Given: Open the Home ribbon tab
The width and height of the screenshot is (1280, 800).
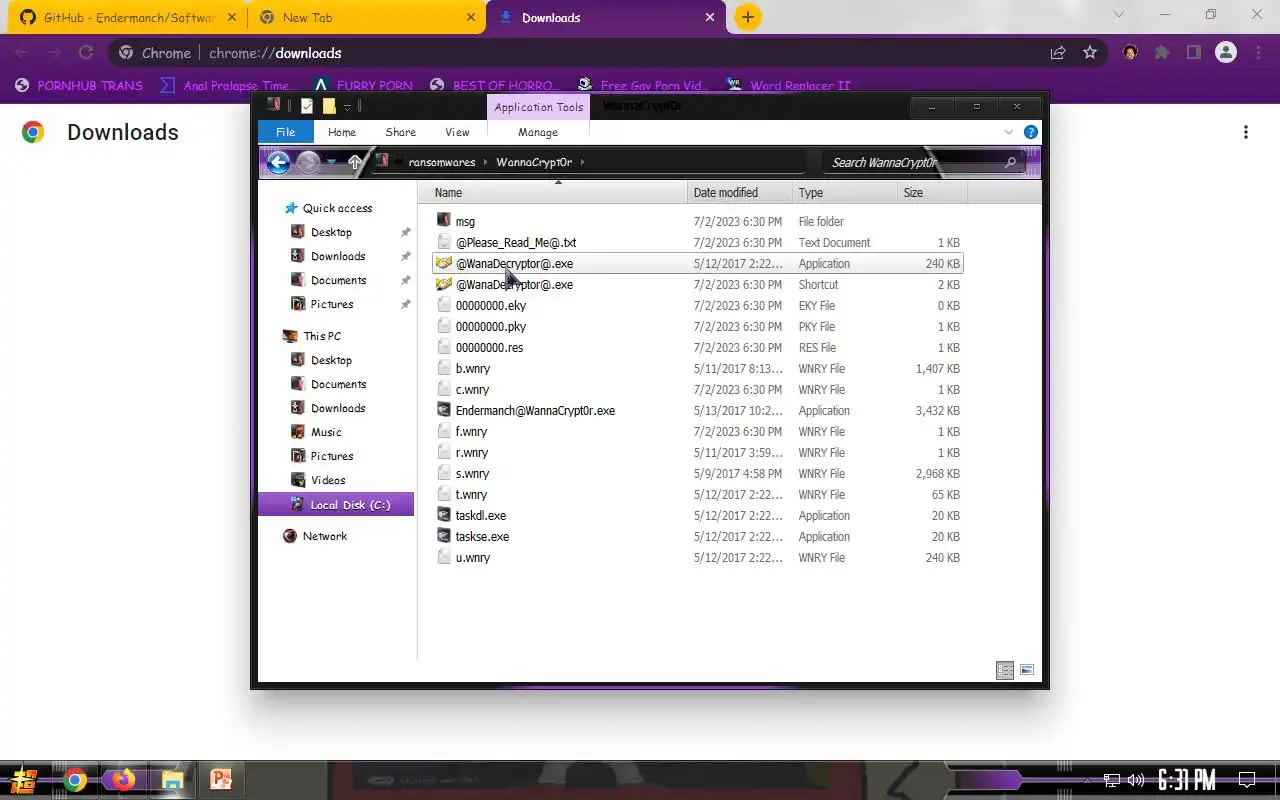Looking at the screenshot, I should click(x=342, y=132).
